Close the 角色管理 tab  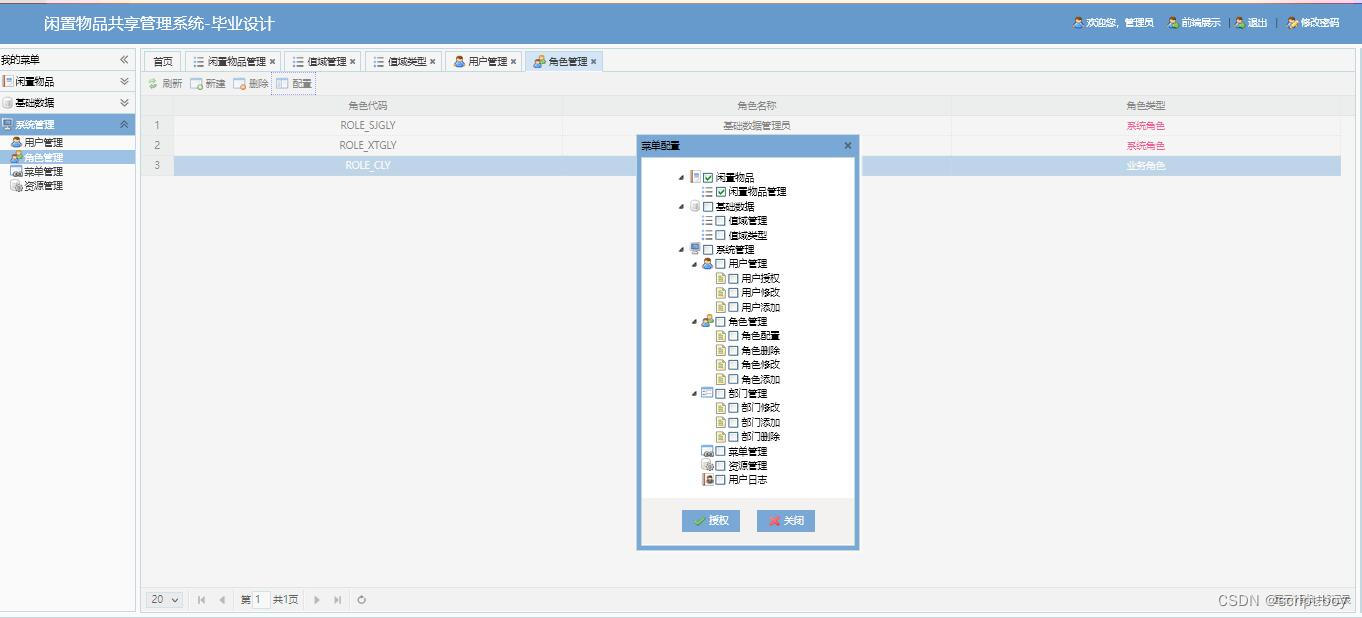click(x=593, y=62)
